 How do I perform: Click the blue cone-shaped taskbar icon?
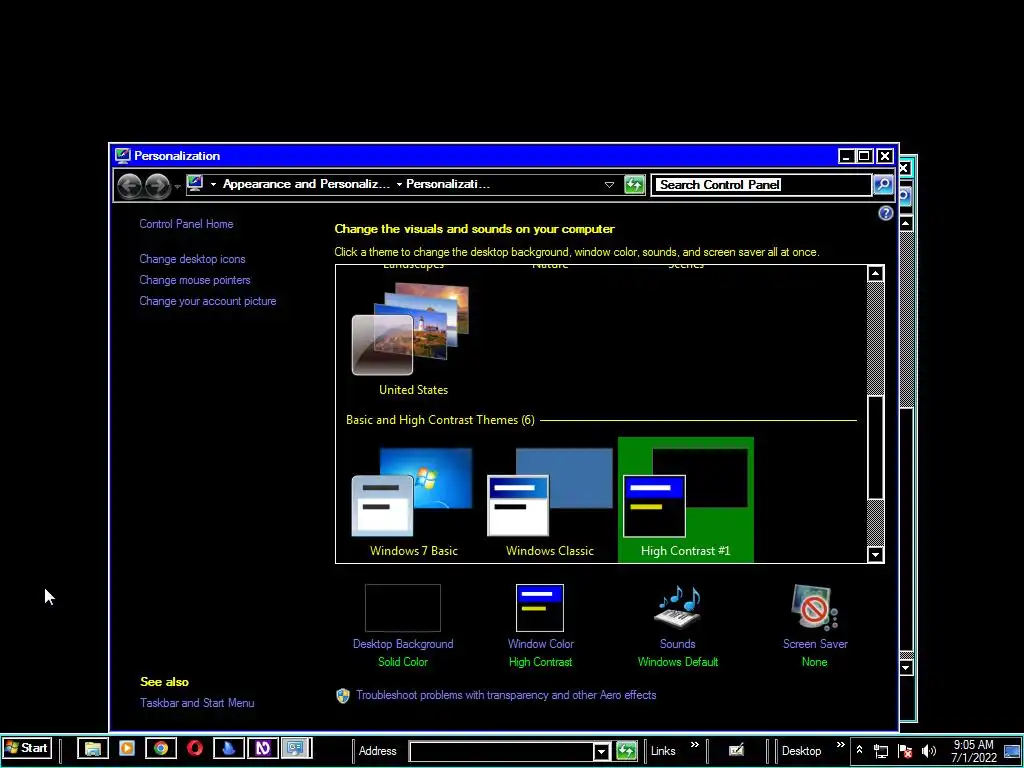[229, 748]
